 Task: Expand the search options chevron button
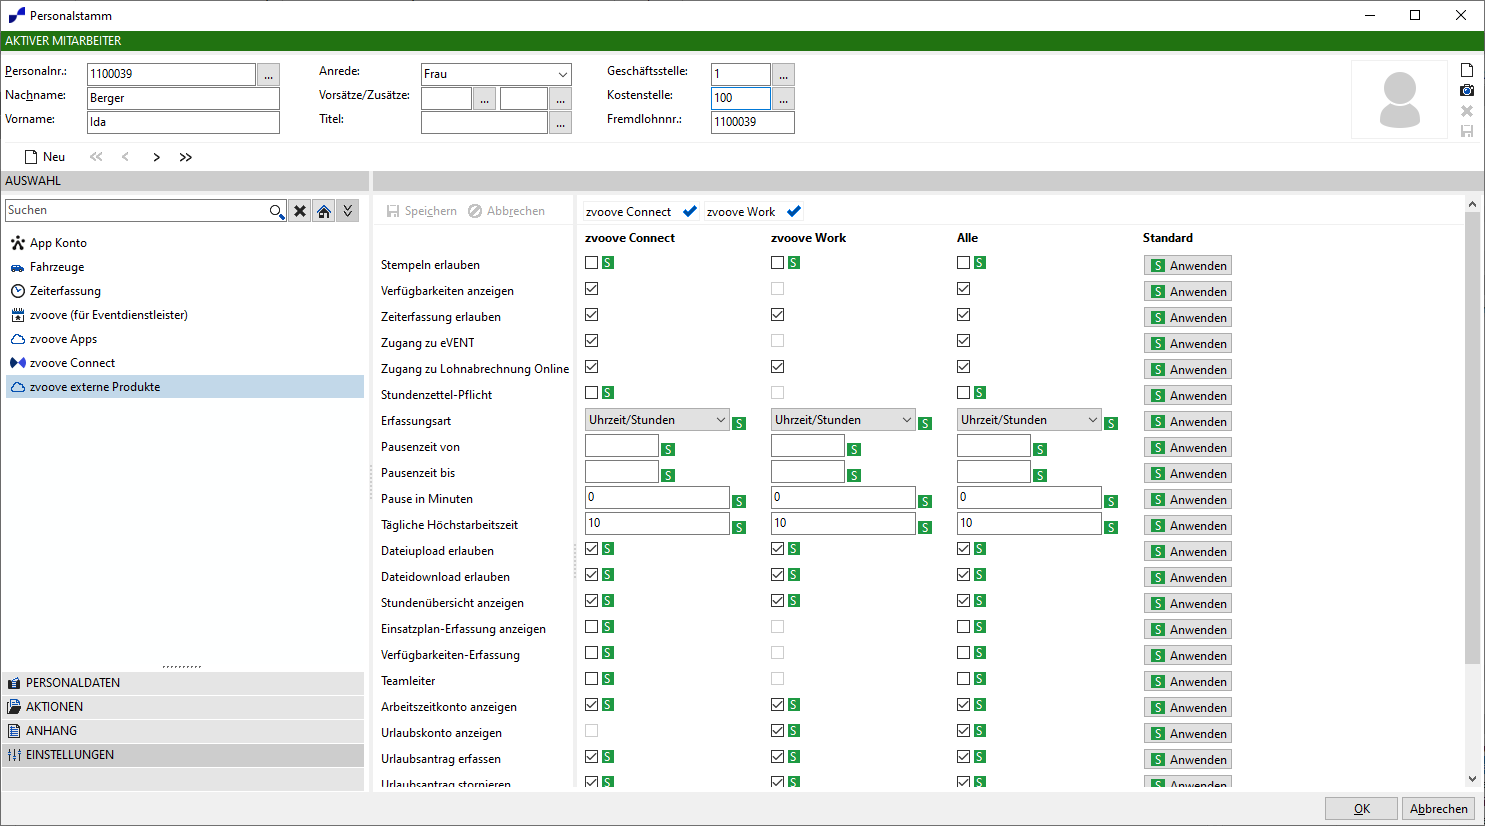pyautogui.click(x=348, y=211)
